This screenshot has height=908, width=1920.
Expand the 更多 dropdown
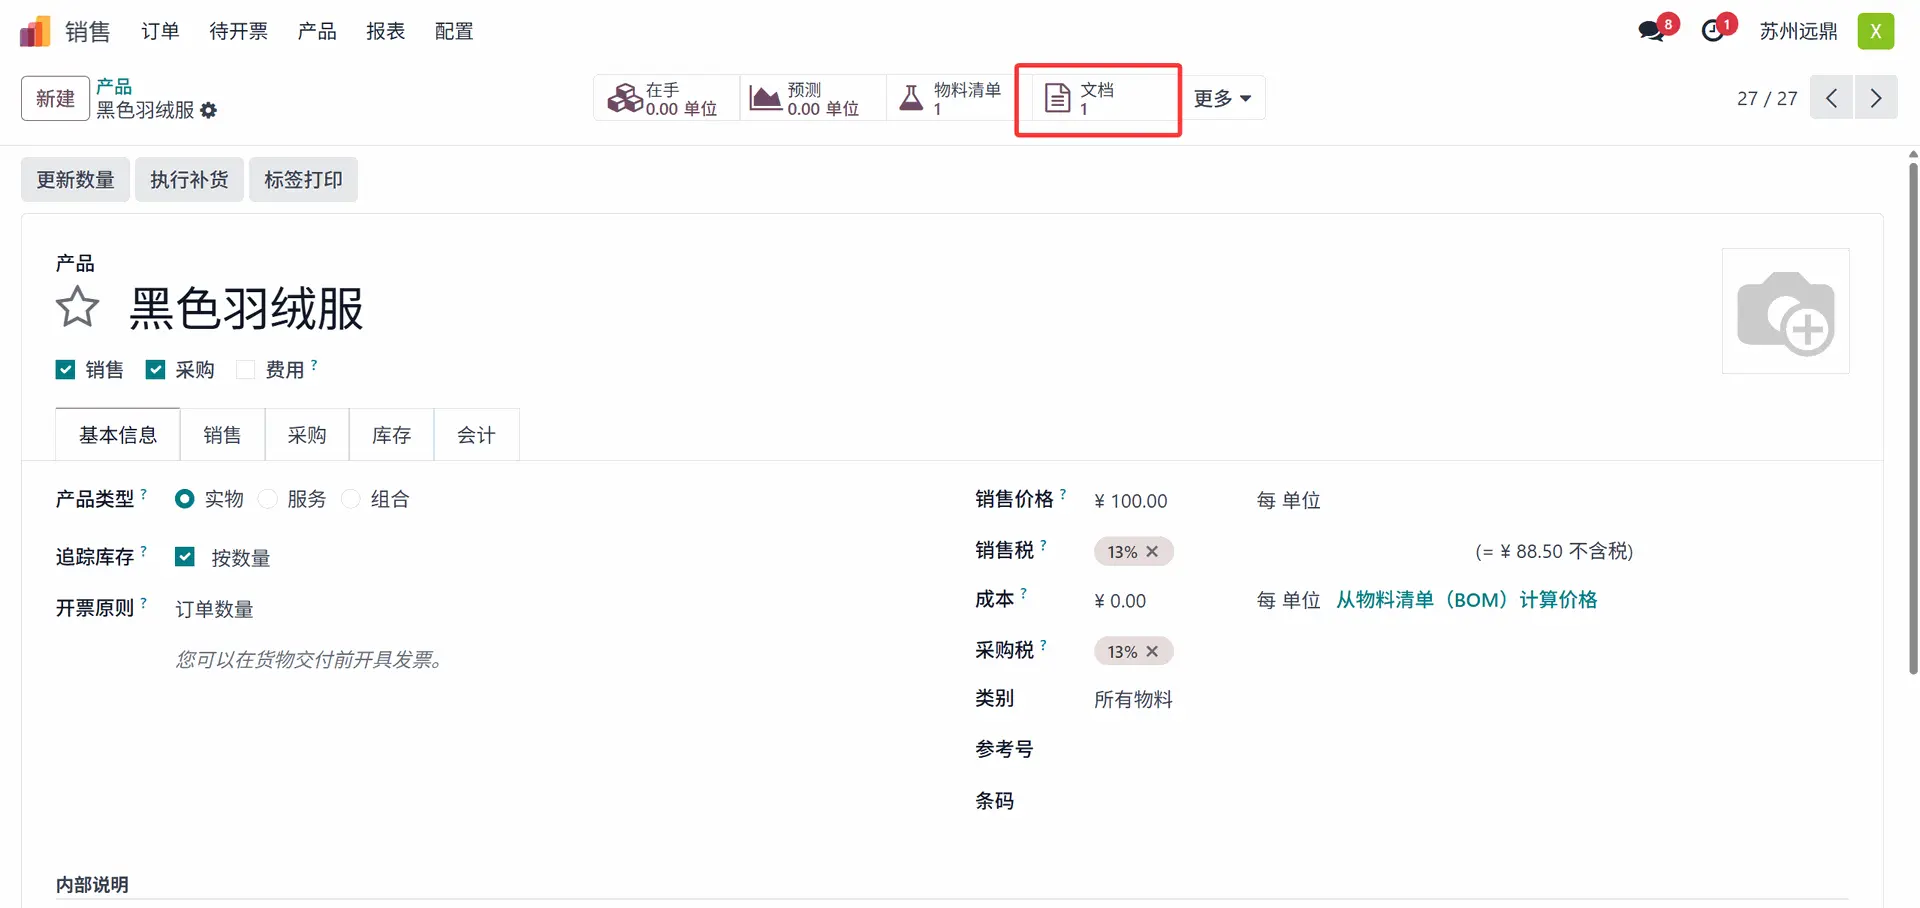[1222, 98]
